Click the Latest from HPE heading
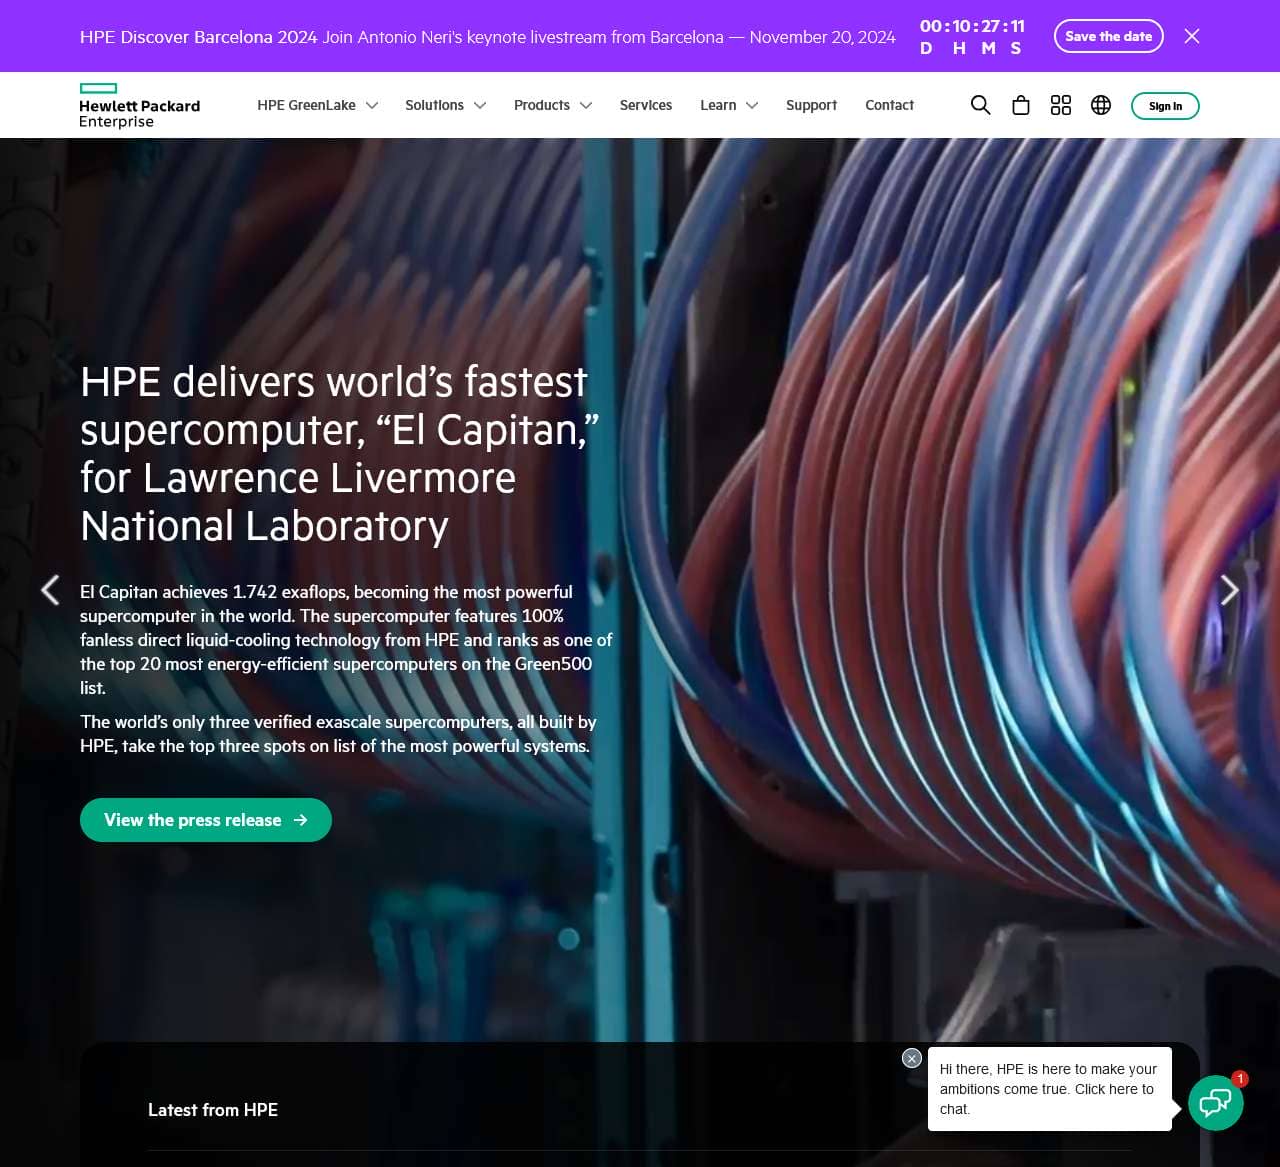This screenshot has width=1280, height=1167. click(x=213, y=1110)
